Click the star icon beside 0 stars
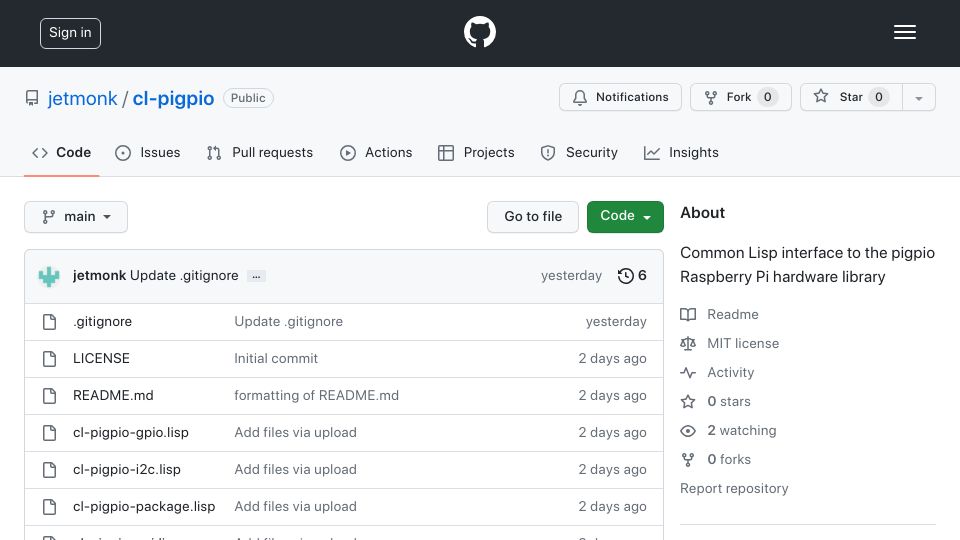The height and width of the screenshot is (540, 960). [x=688, y=402]
